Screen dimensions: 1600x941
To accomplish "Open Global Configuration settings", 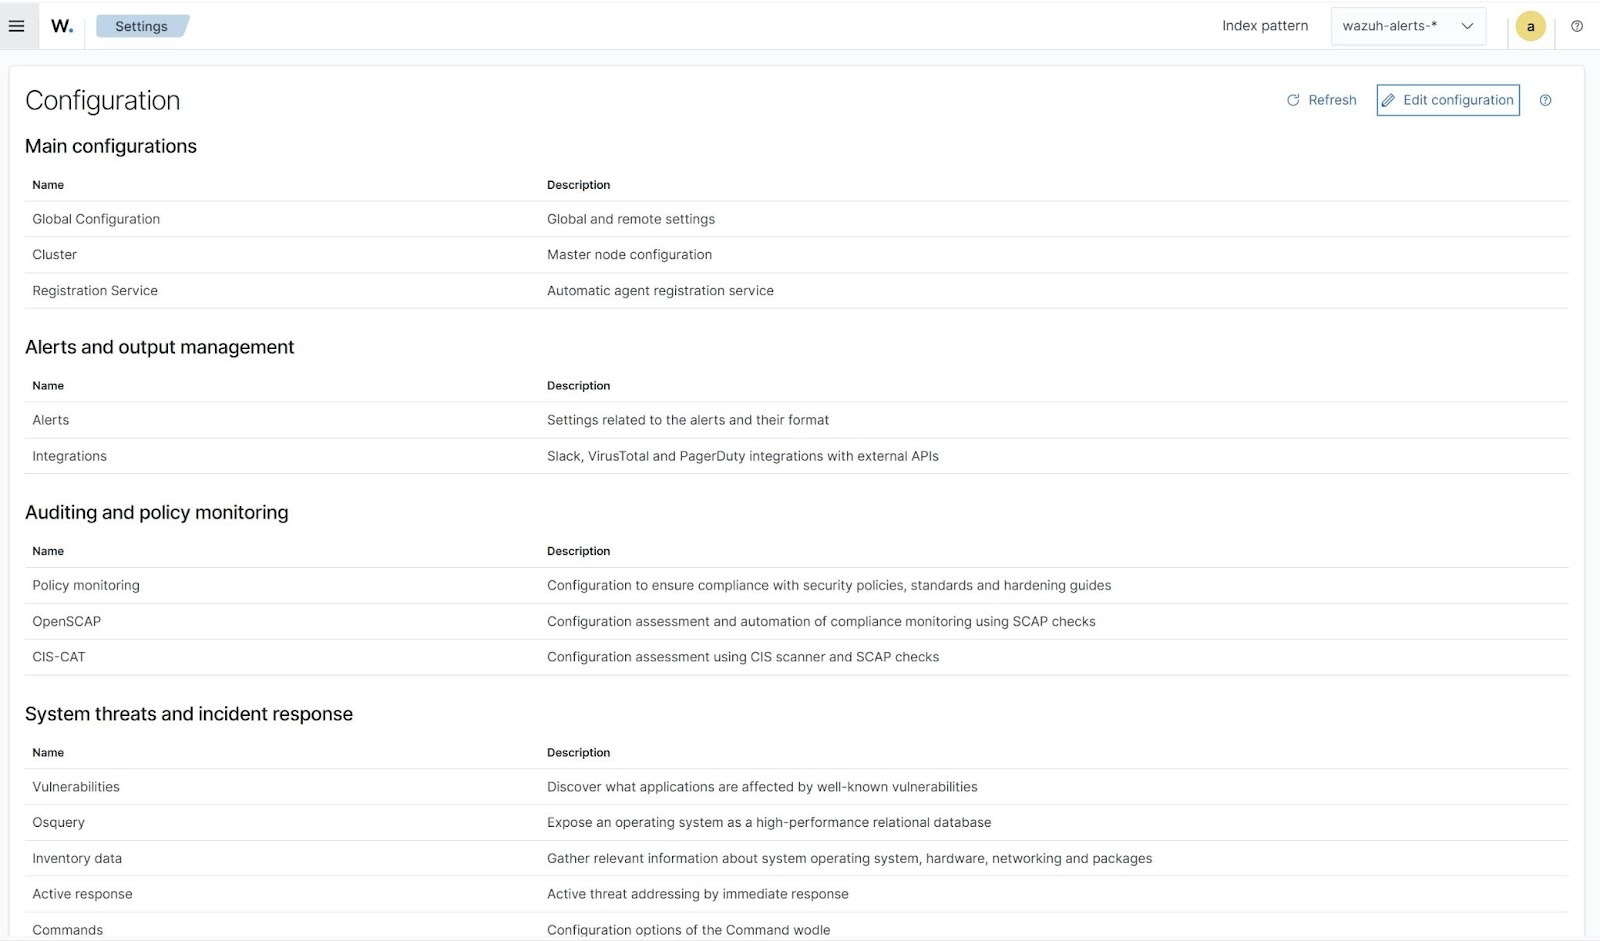I will (96, 219).
